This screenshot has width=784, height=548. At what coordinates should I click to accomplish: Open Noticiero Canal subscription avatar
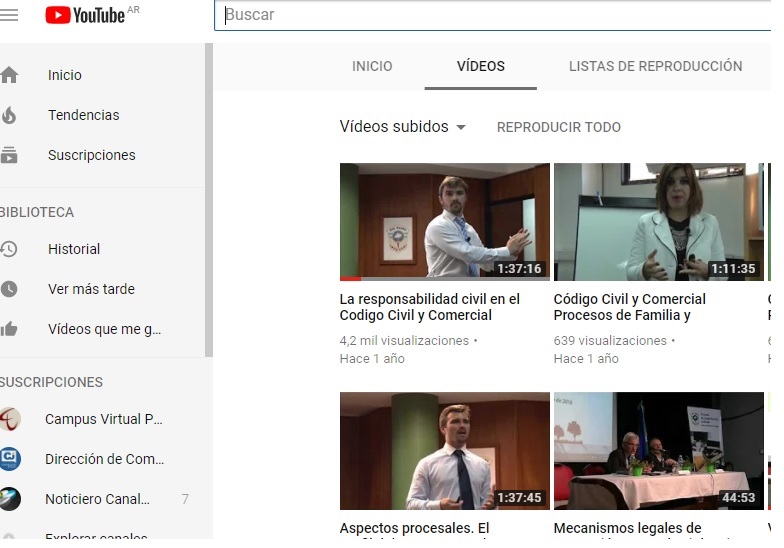click(x=10, y=499)
